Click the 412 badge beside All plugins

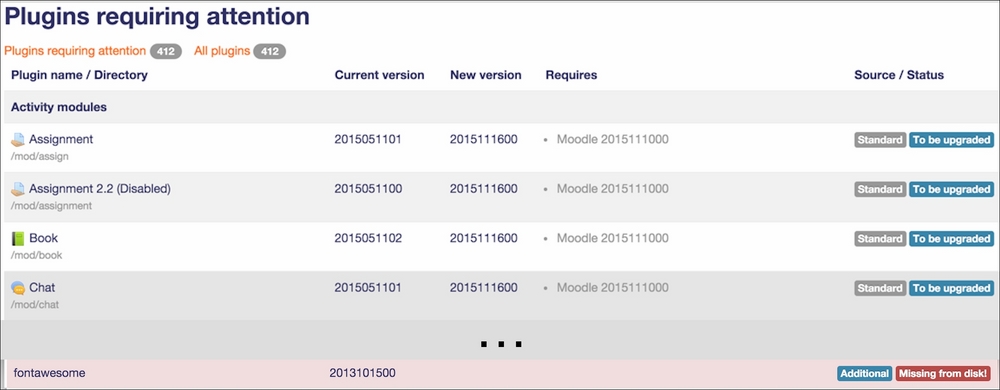270,52
